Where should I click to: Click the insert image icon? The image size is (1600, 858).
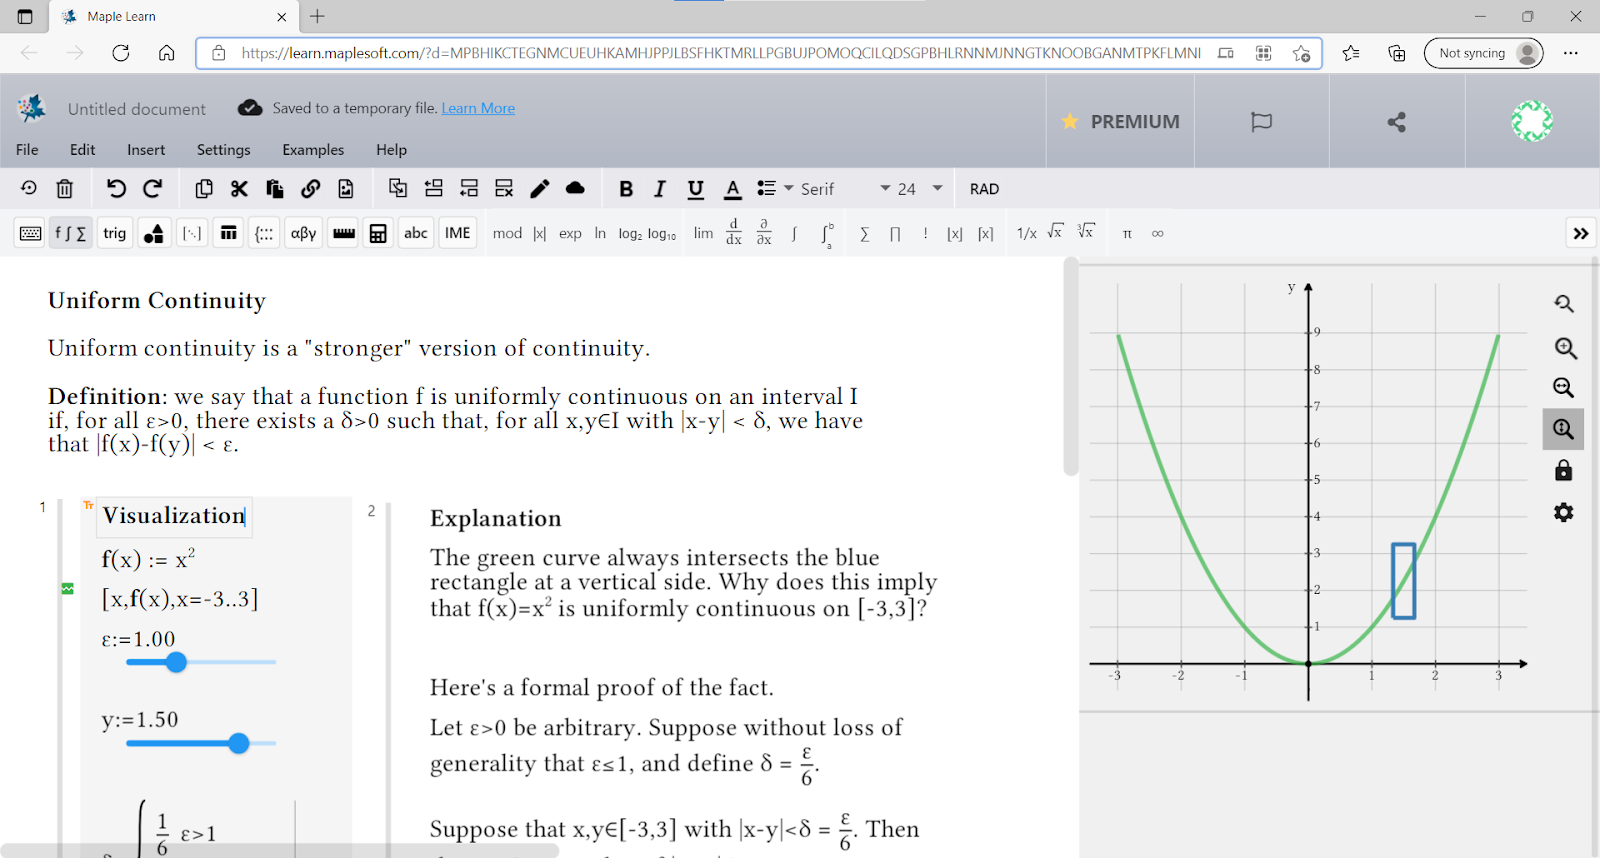point(346,188)
